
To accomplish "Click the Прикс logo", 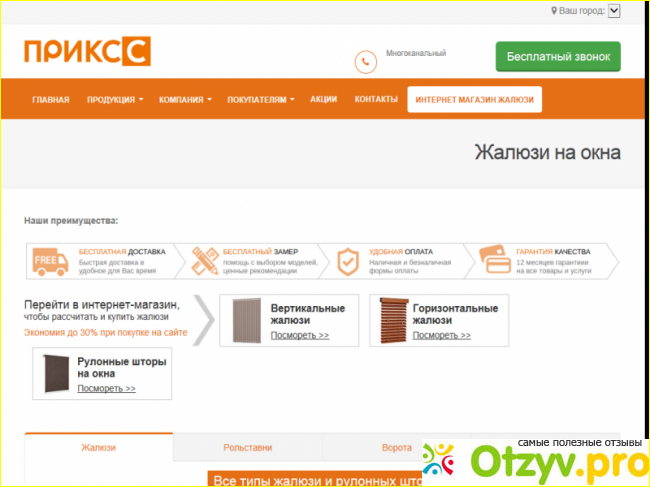I will [87, 52].
